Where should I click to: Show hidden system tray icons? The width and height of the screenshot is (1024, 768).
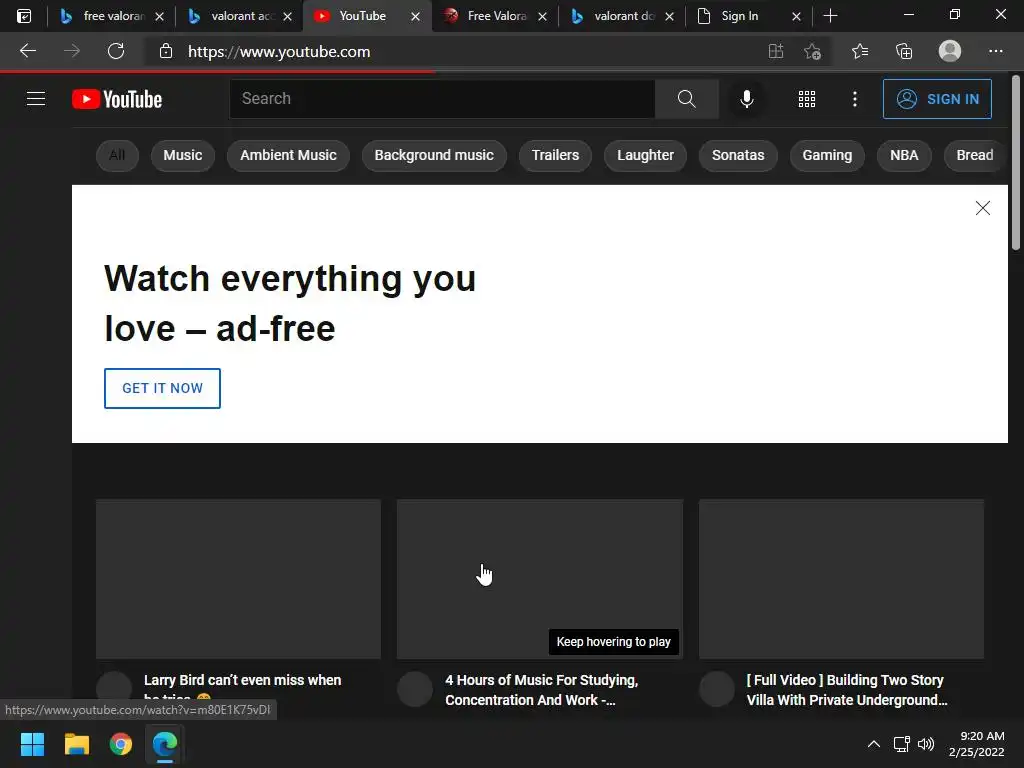coord(874,744)
